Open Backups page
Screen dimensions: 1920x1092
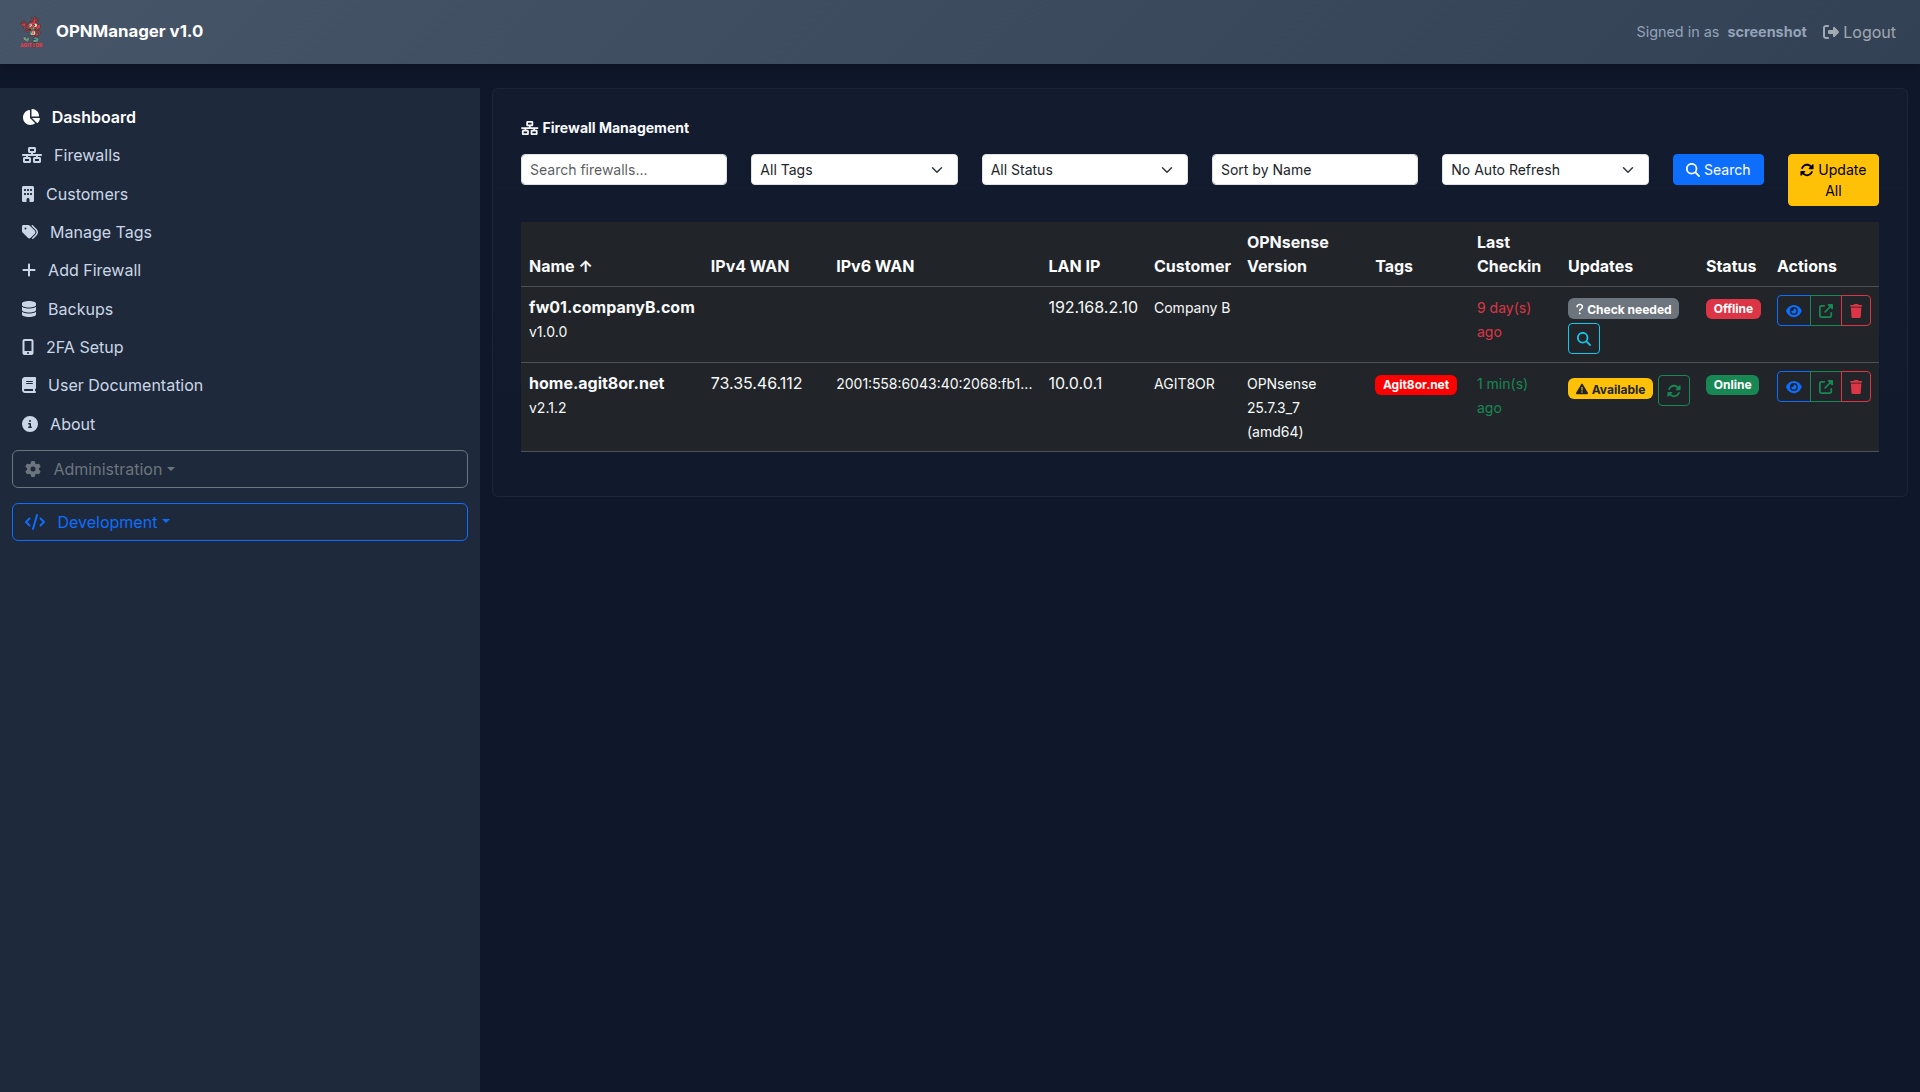[x=67, y=309]
